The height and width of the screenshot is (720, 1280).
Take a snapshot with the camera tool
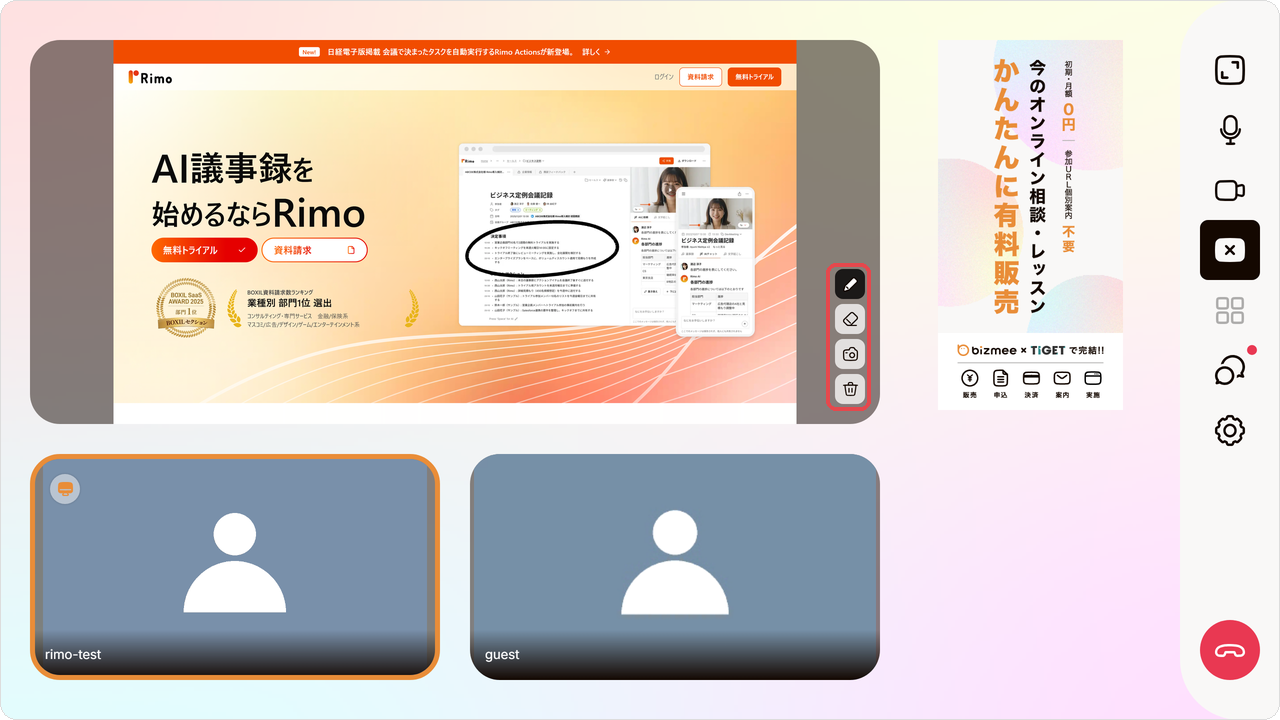tap(850, 354)
